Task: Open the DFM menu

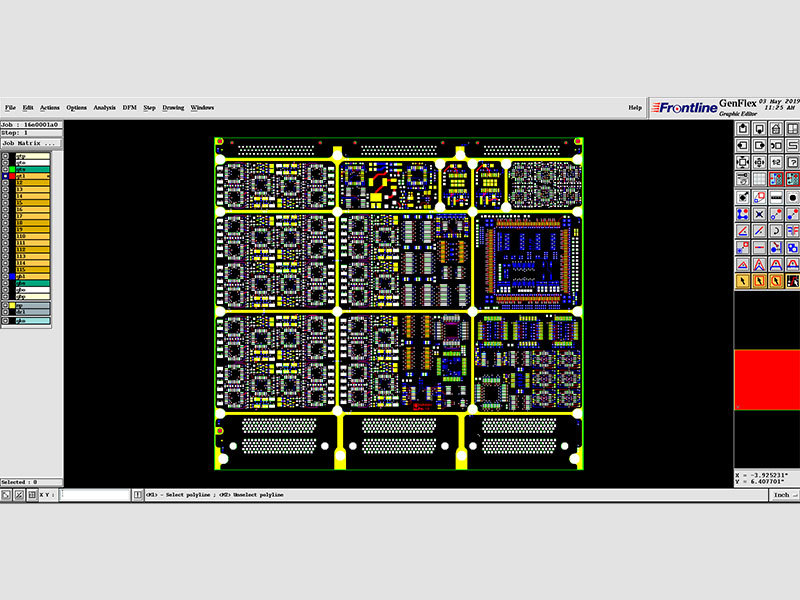Action: point(128,107)
